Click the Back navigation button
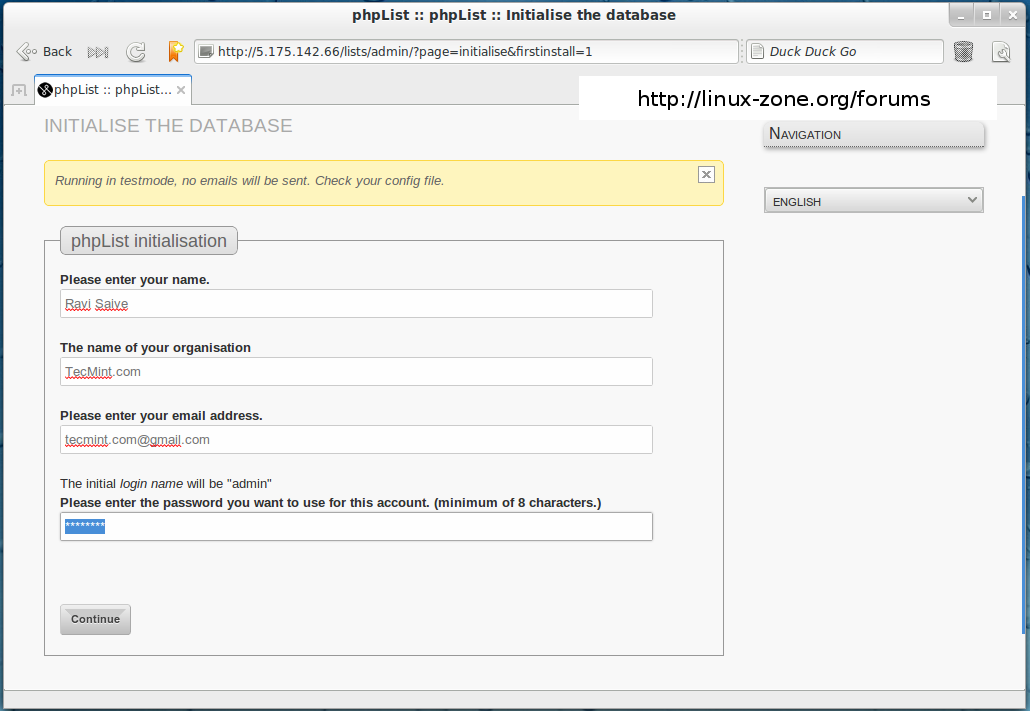The image size is (1030, 711). (45, 52)
